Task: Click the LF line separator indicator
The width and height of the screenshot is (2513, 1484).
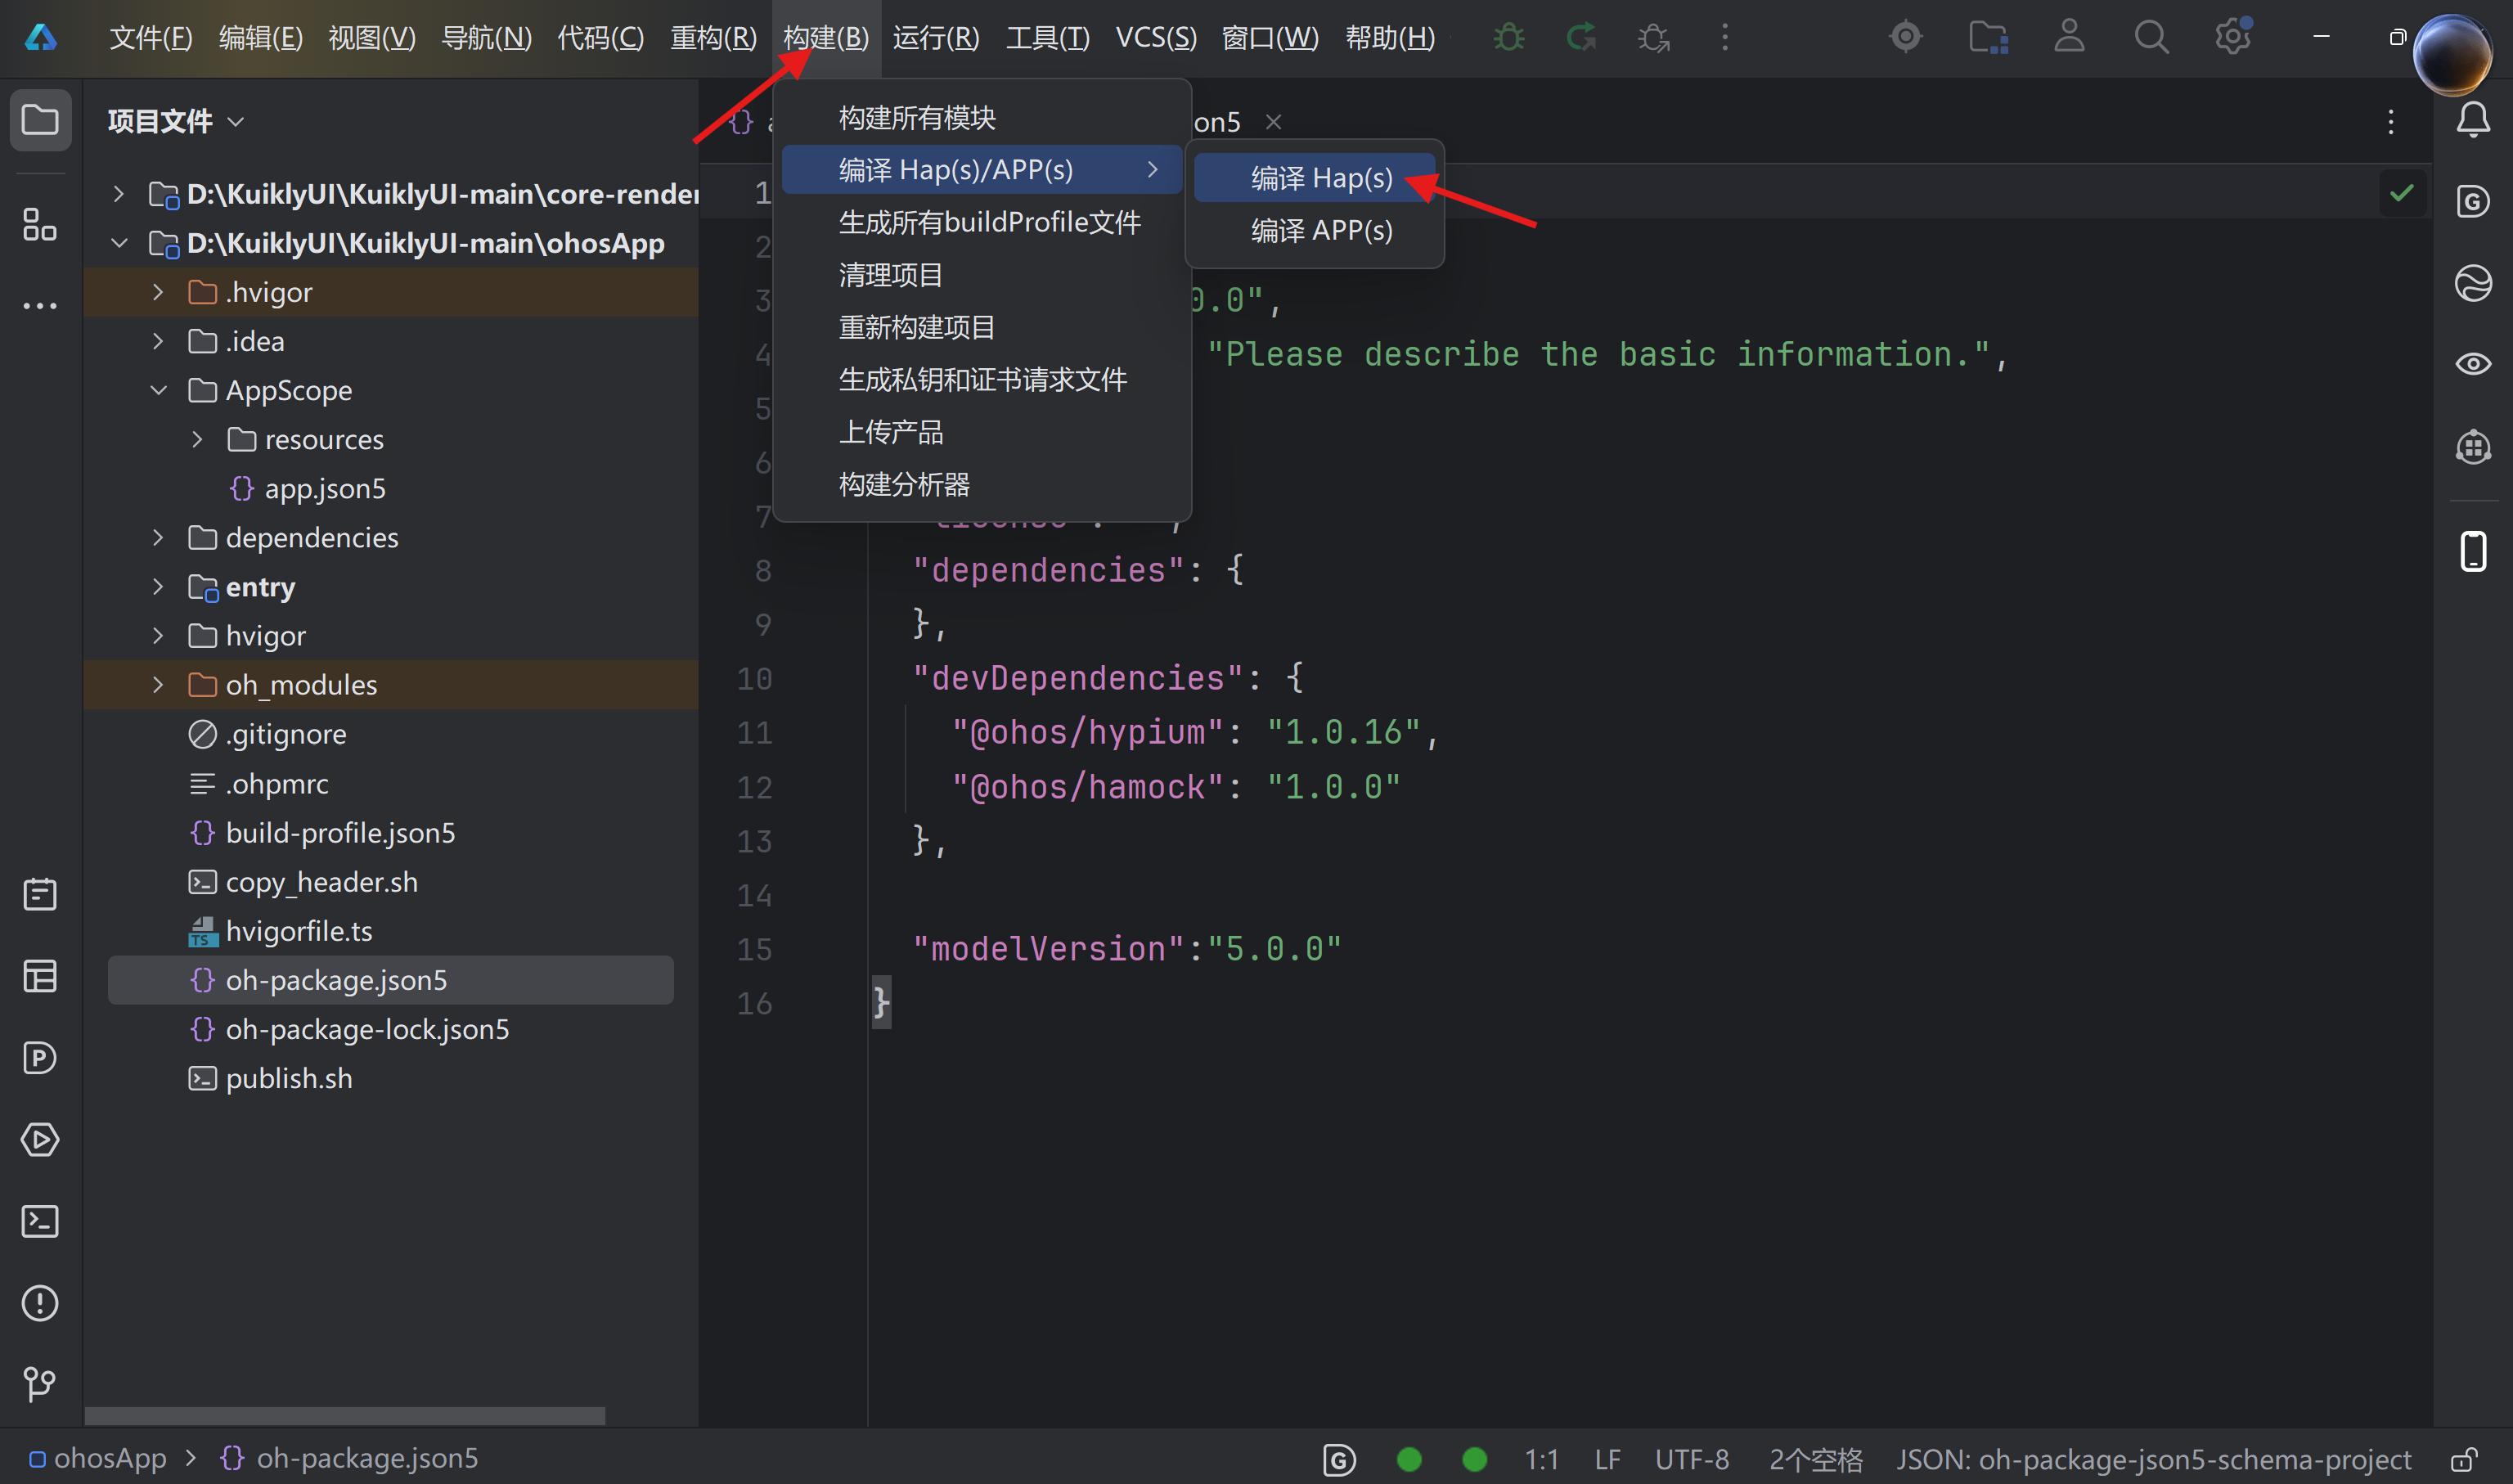Action: [x=1607, y=1459]
